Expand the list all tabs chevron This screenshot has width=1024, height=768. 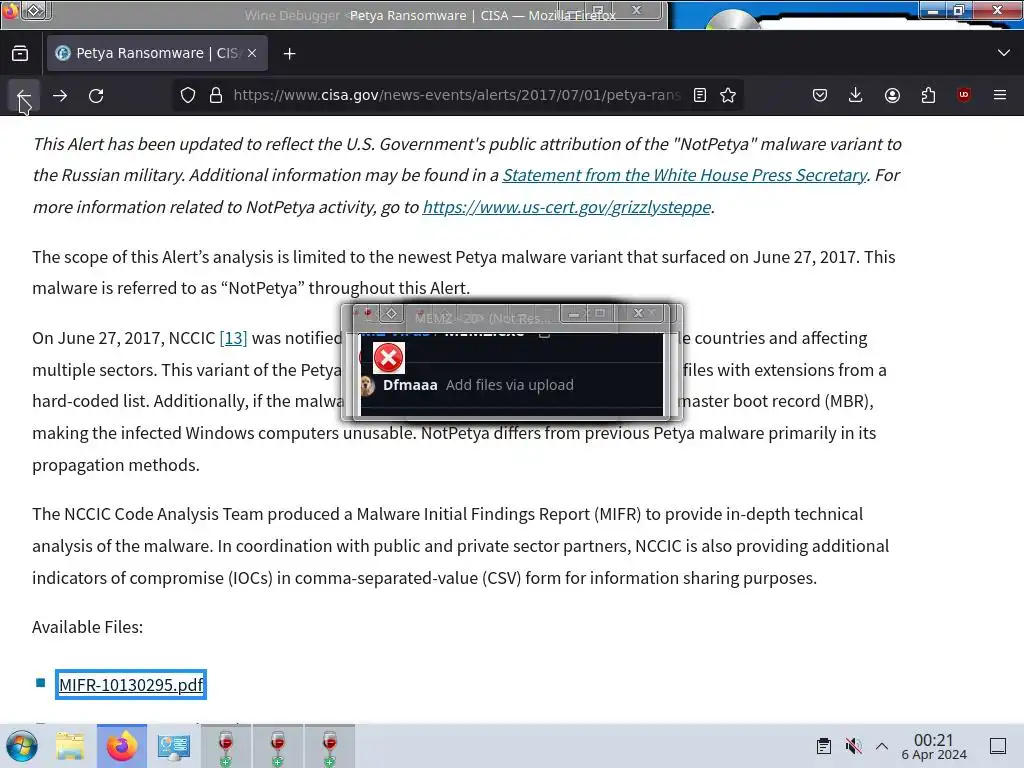pos(1004,53)
